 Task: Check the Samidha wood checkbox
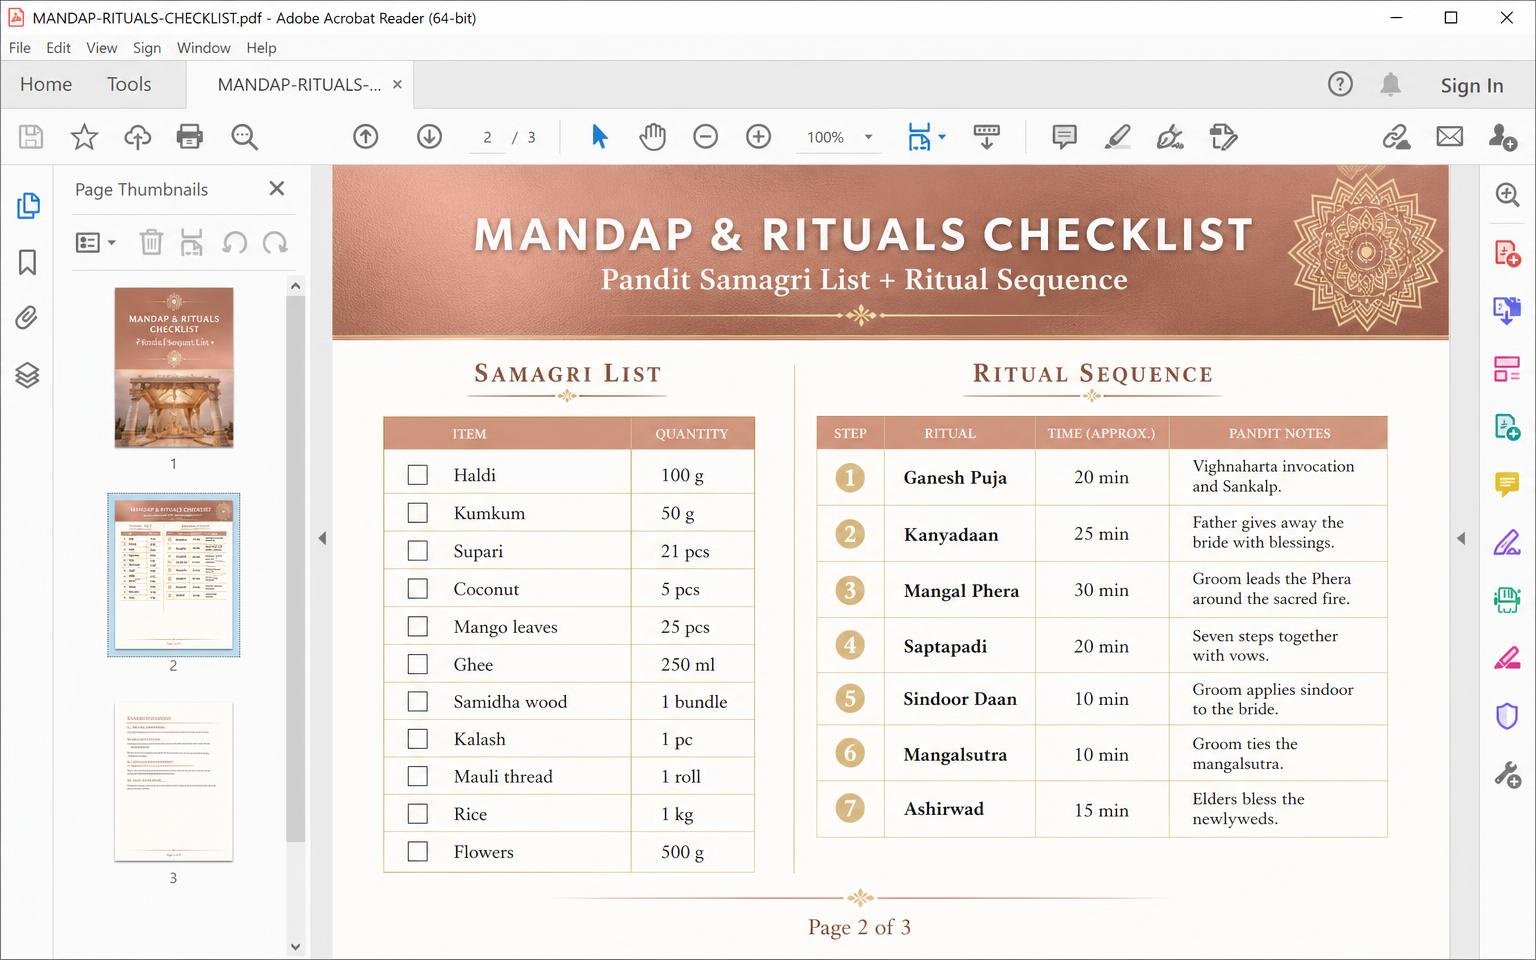418,702
